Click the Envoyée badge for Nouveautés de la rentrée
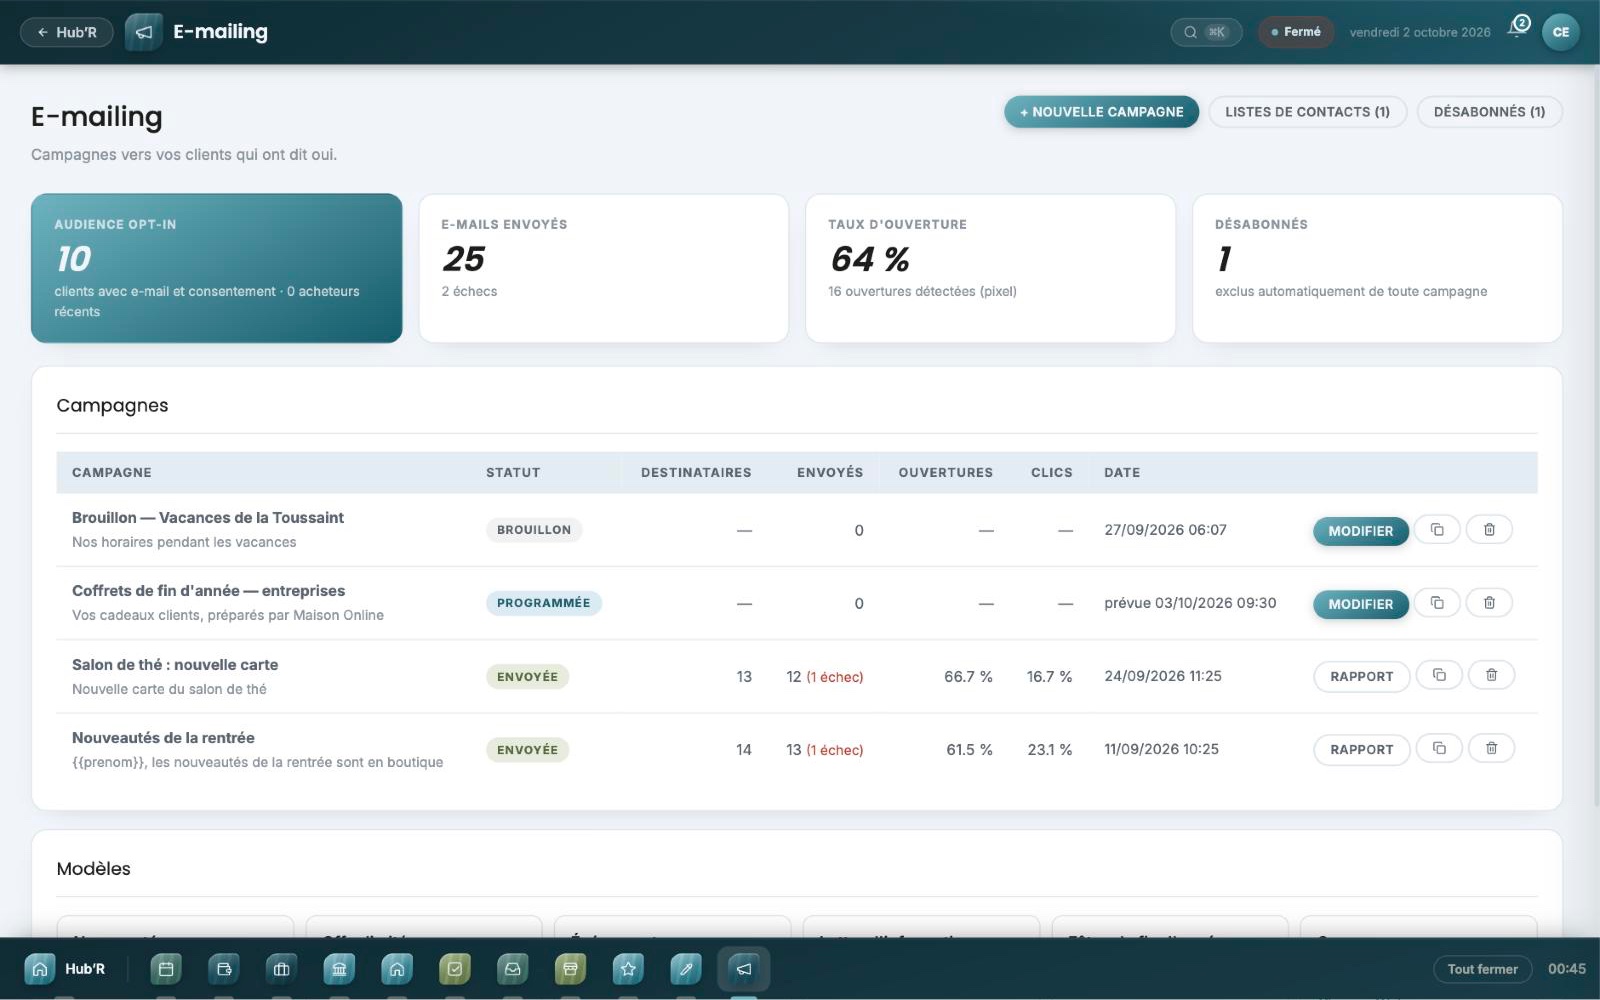Viewport: 1600px width, 1000px height. [x=527, y=750]
